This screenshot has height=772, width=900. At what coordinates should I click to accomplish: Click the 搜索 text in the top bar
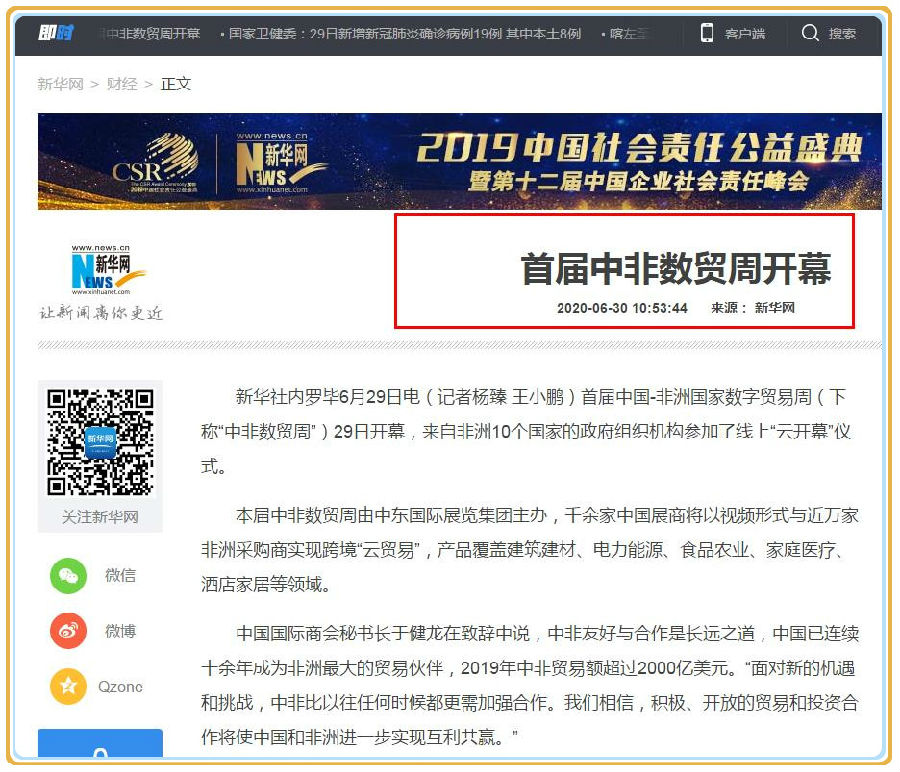(x=842, y=34)
